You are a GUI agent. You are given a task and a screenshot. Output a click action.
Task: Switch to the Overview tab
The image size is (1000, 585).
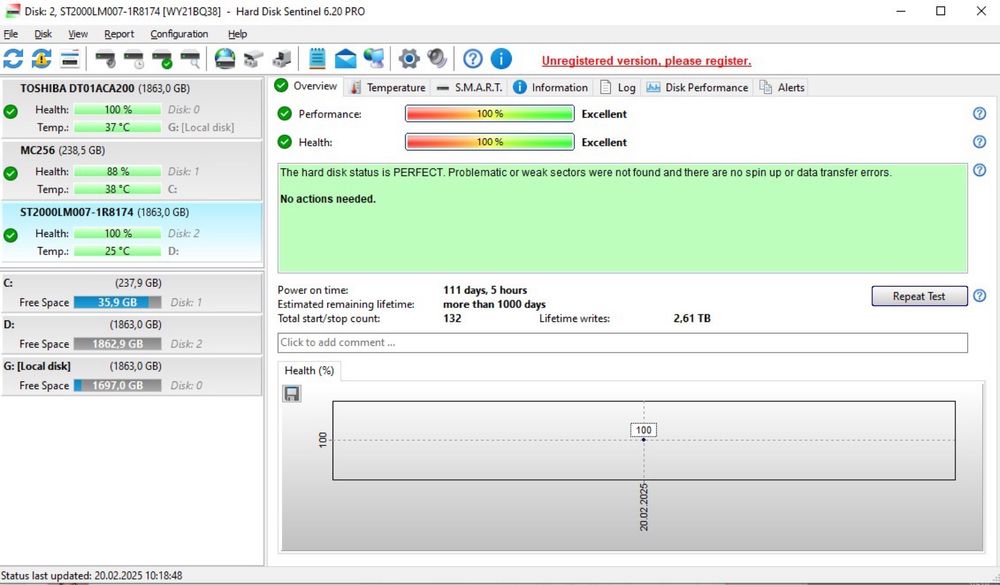(307, 86)
